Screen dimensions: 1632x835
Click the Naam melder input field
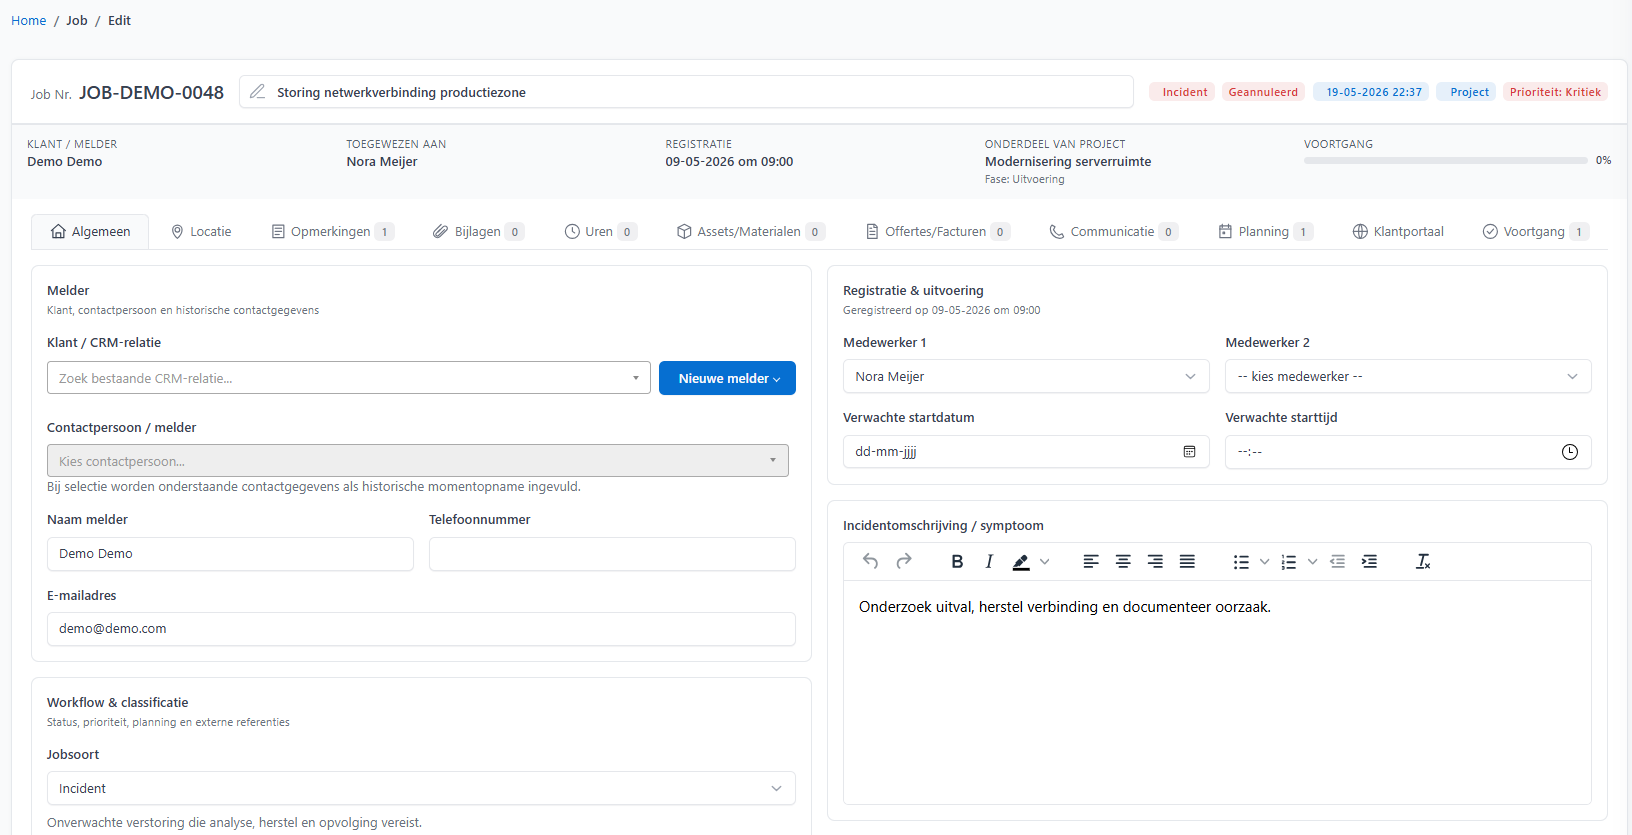pos(230,554)
